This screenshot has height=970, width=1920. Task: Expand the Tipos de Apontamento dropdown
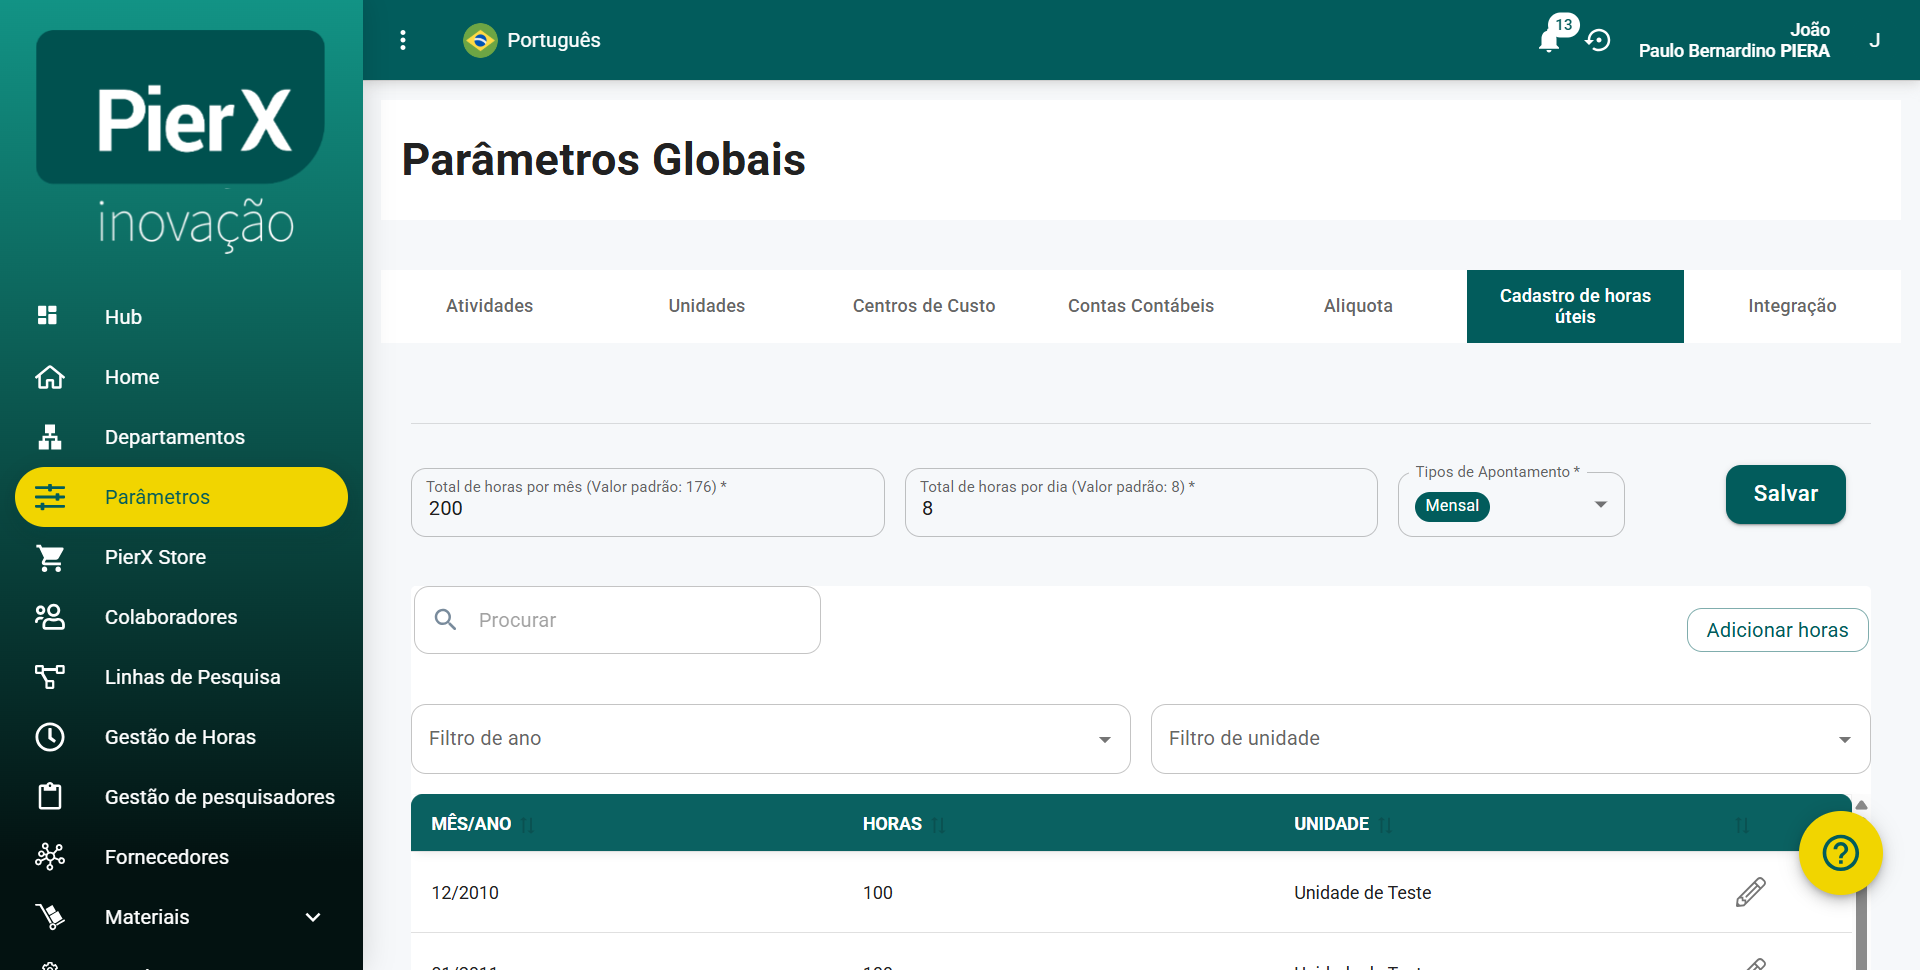coord(1600,505)
